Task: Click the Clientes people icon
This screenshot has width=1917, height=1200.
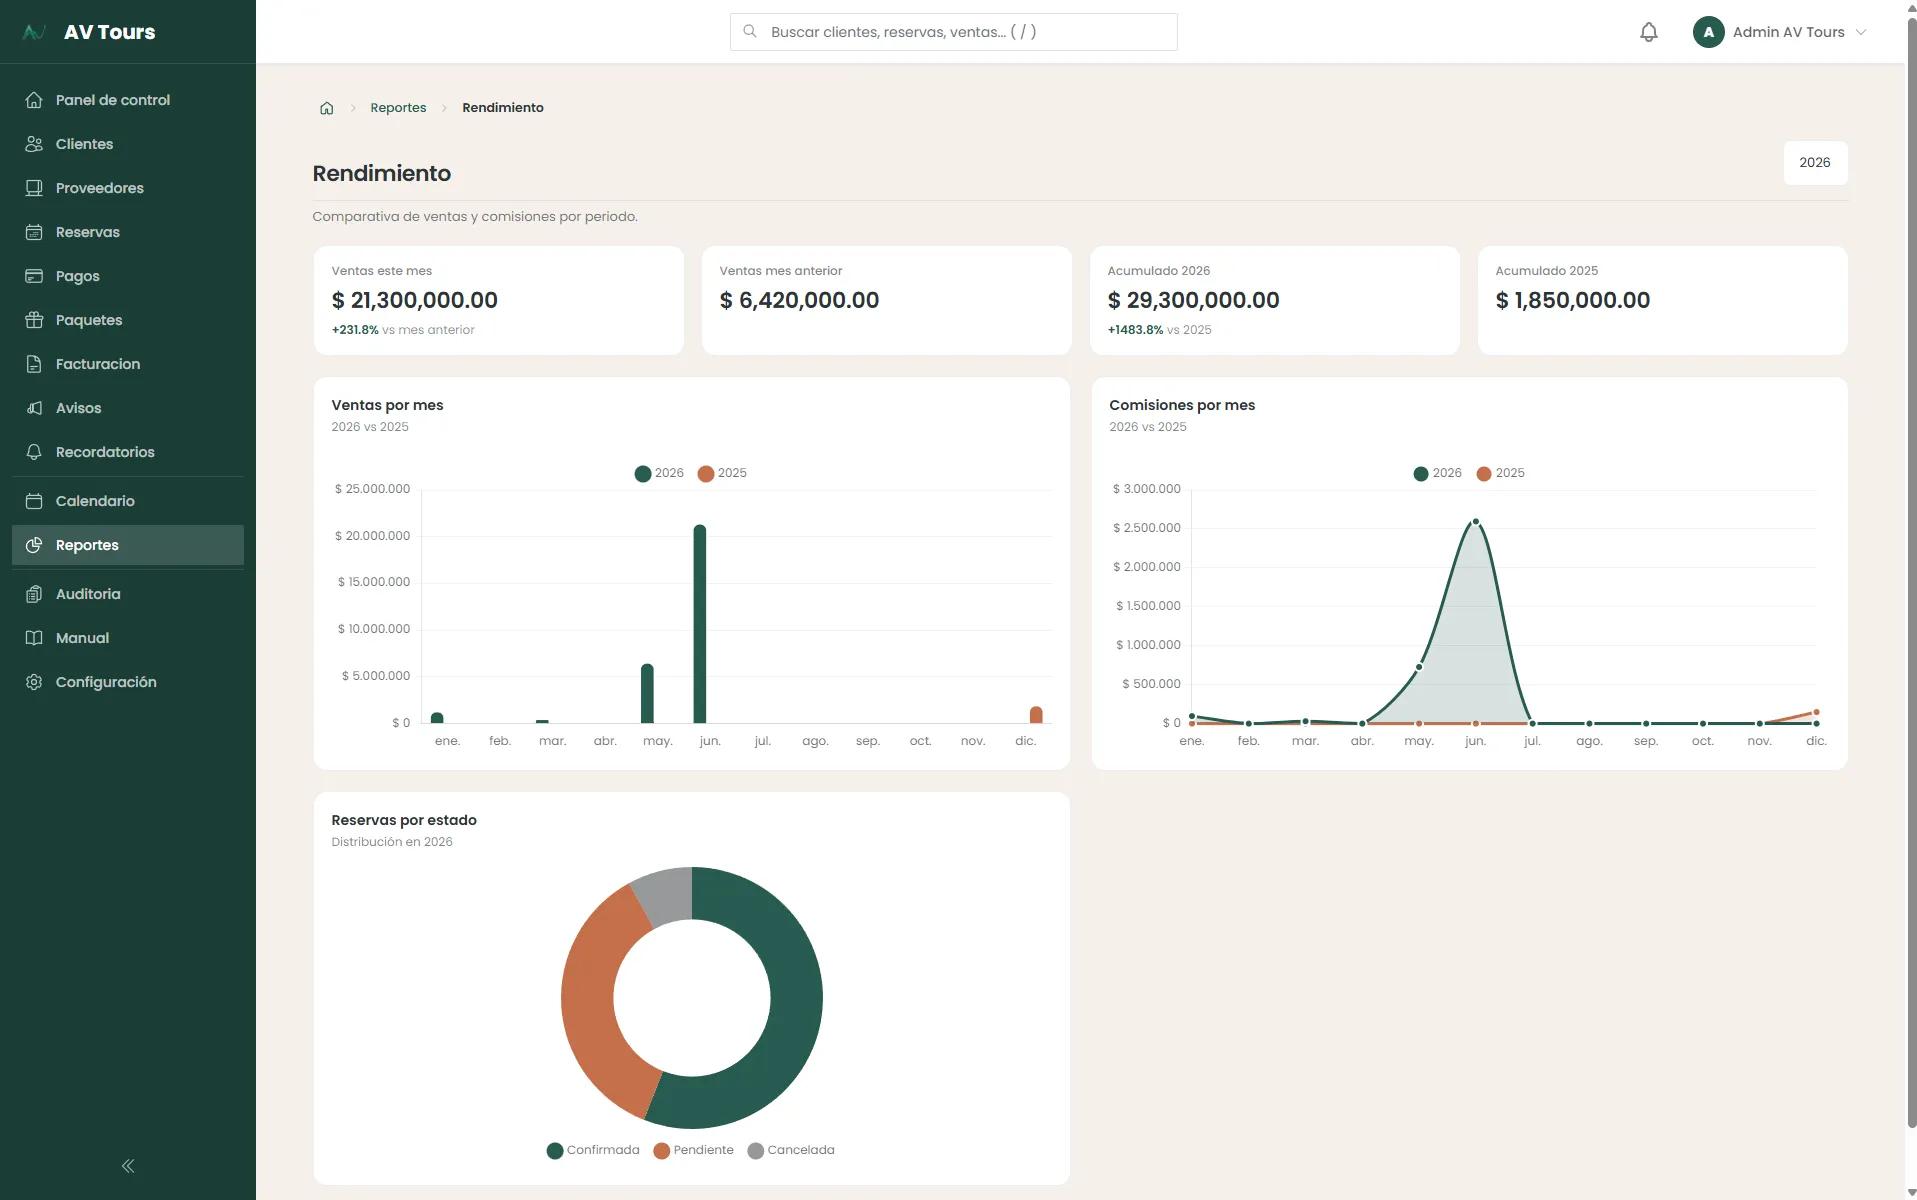Action: point(34,144)
